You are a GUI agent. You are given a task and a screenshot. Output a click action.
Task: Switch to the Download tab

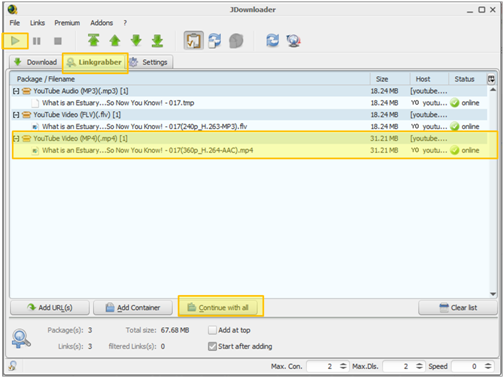pyautogui.click(x=35, y=62)
